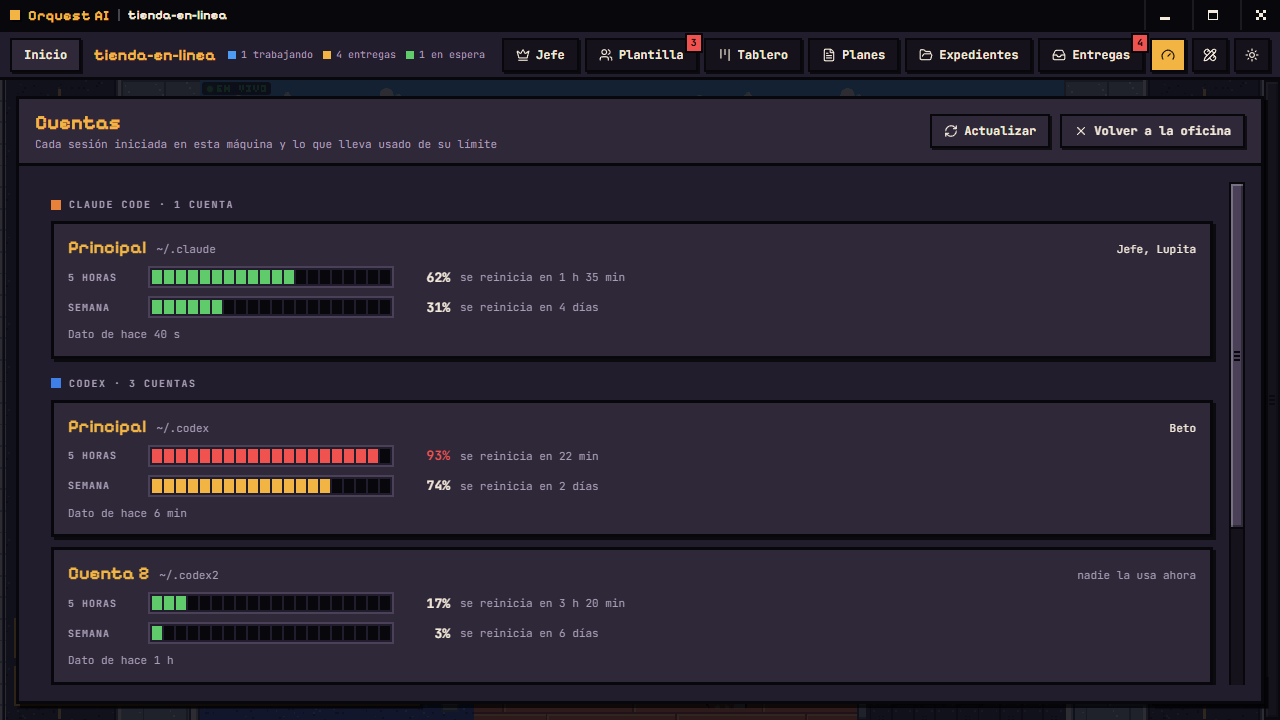The image size is (1280, 720).
Task: Open the usage gauge accounts icon
Action: (x=1168, y=55)
